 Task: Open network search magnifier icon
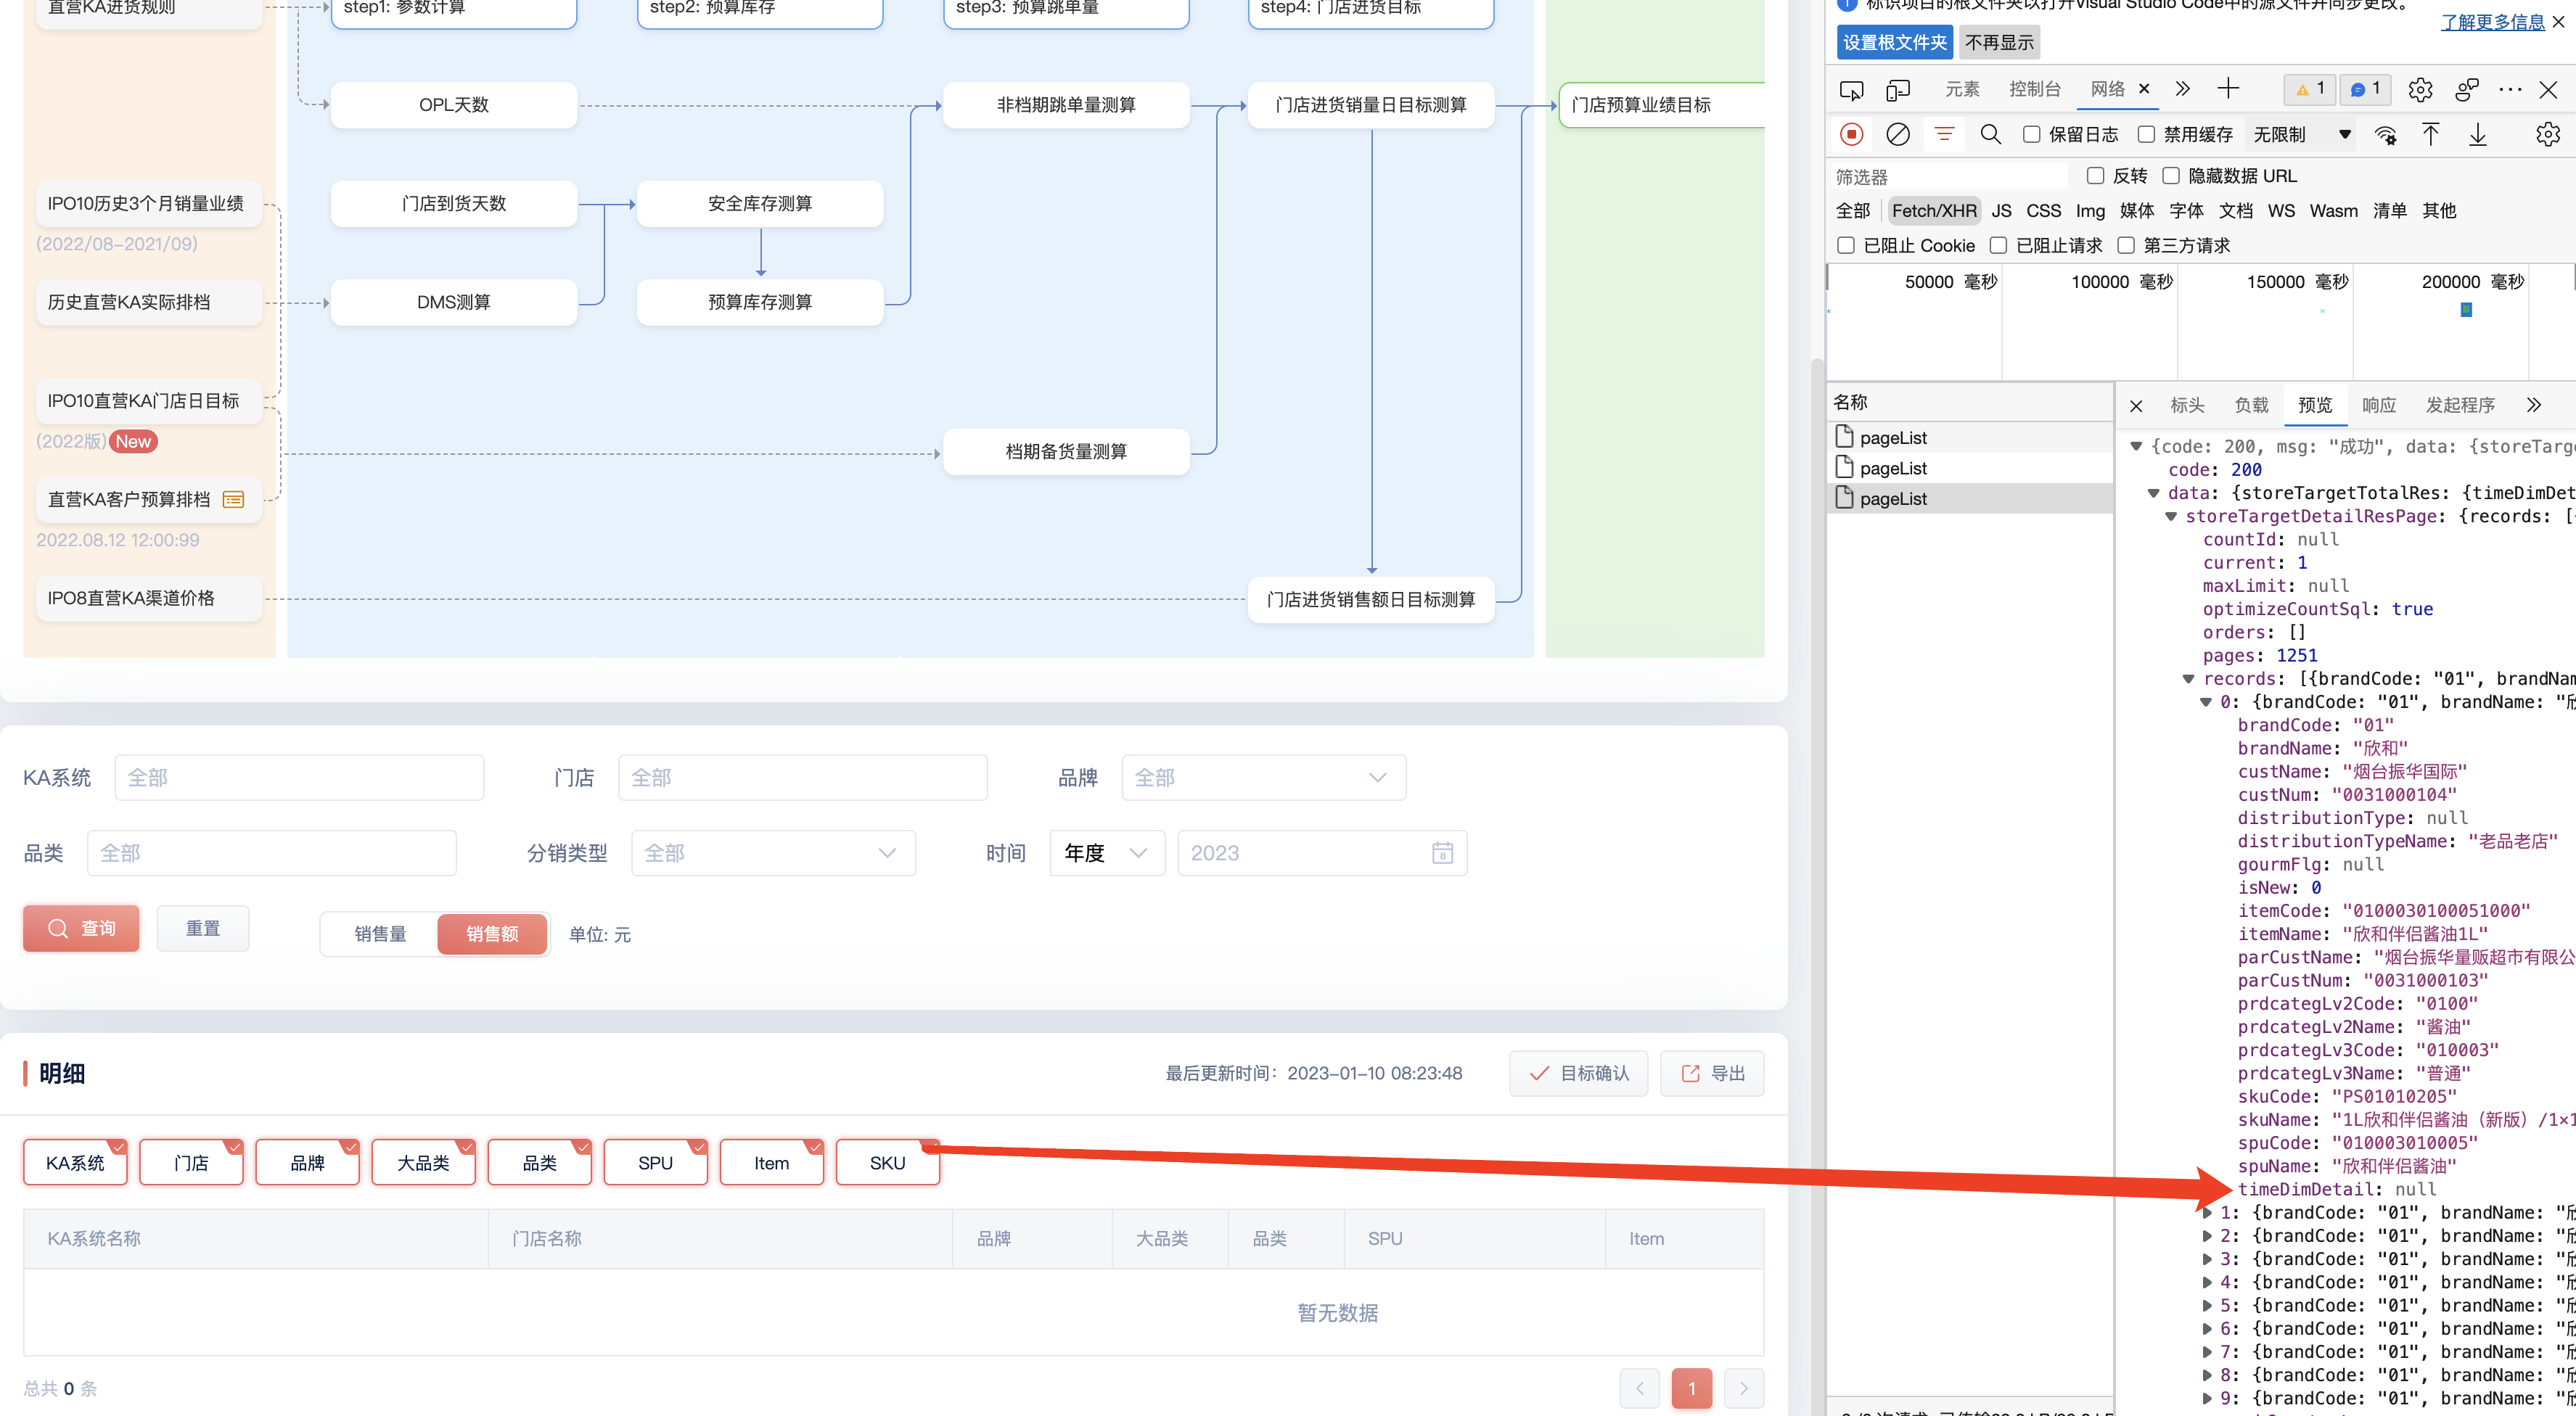tap(1990, 134)
